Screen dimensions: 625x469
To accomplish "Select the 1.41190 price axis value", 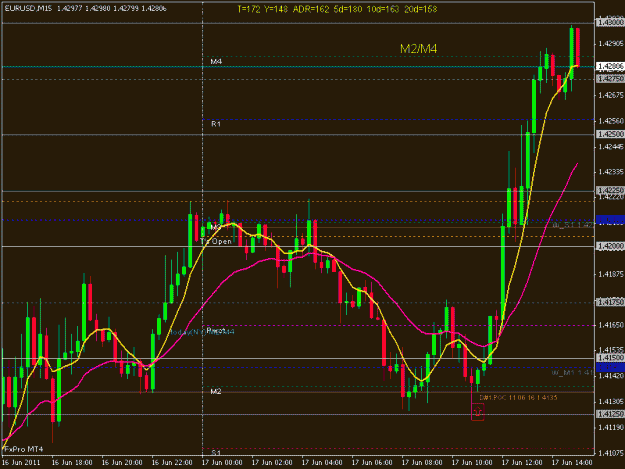I will 611,428.
